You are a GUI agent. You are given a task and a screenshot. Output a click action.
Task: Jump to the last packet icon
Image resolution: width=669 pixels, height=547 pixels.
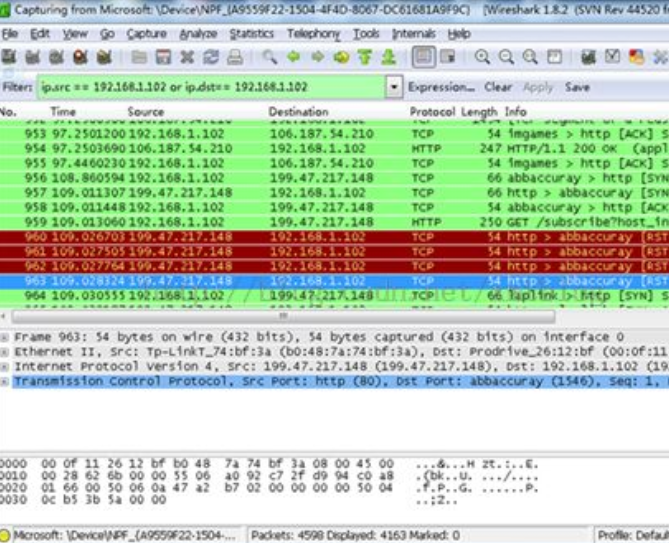click(389, 57)
